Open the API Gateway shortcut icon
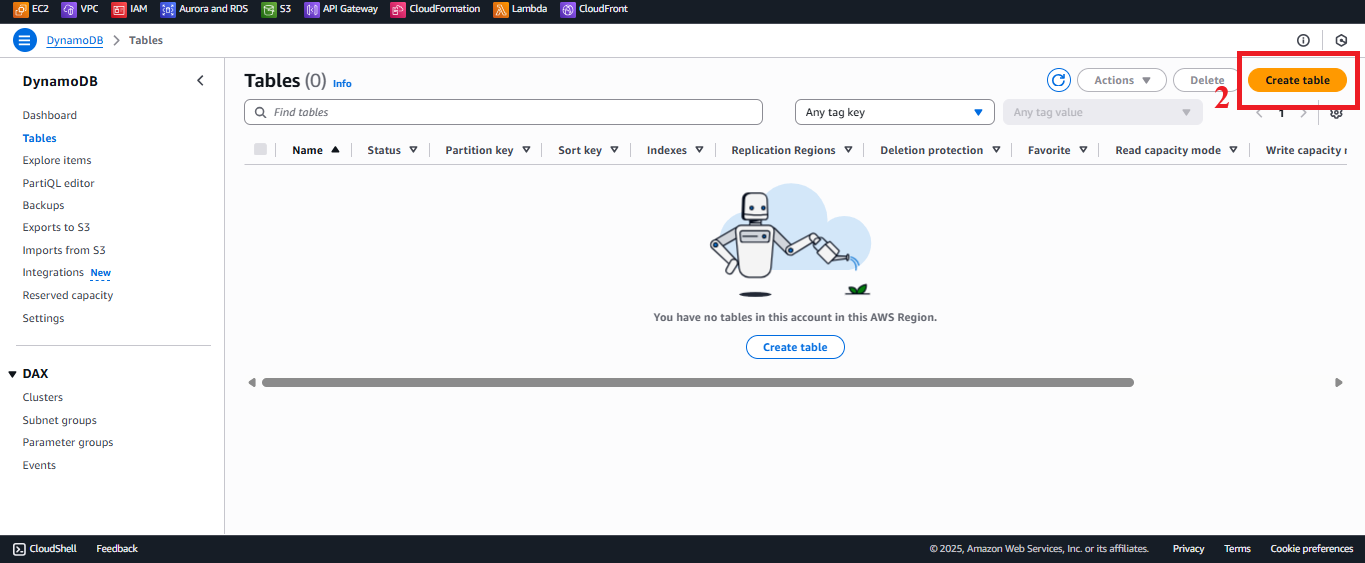This screenshot has width=1365, height=563. coord(311,9)
